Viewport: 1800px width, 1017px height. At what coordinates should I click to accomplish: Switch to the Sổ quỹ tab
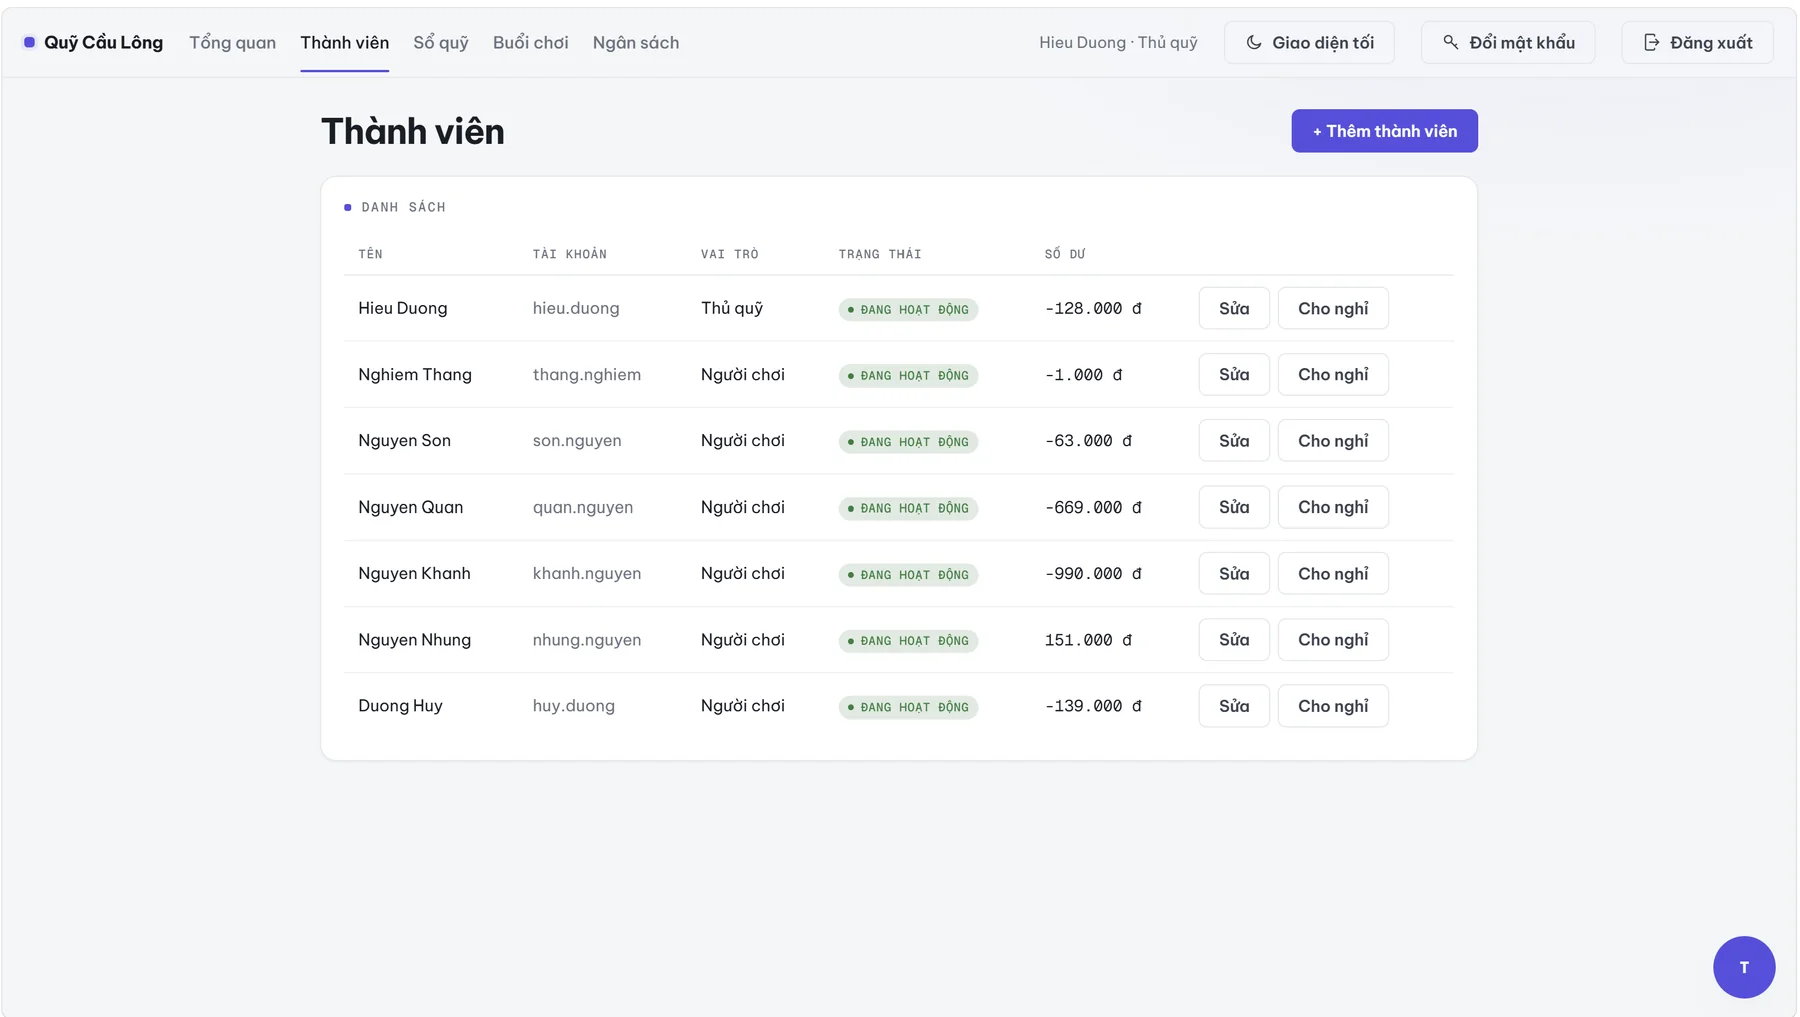441,42
